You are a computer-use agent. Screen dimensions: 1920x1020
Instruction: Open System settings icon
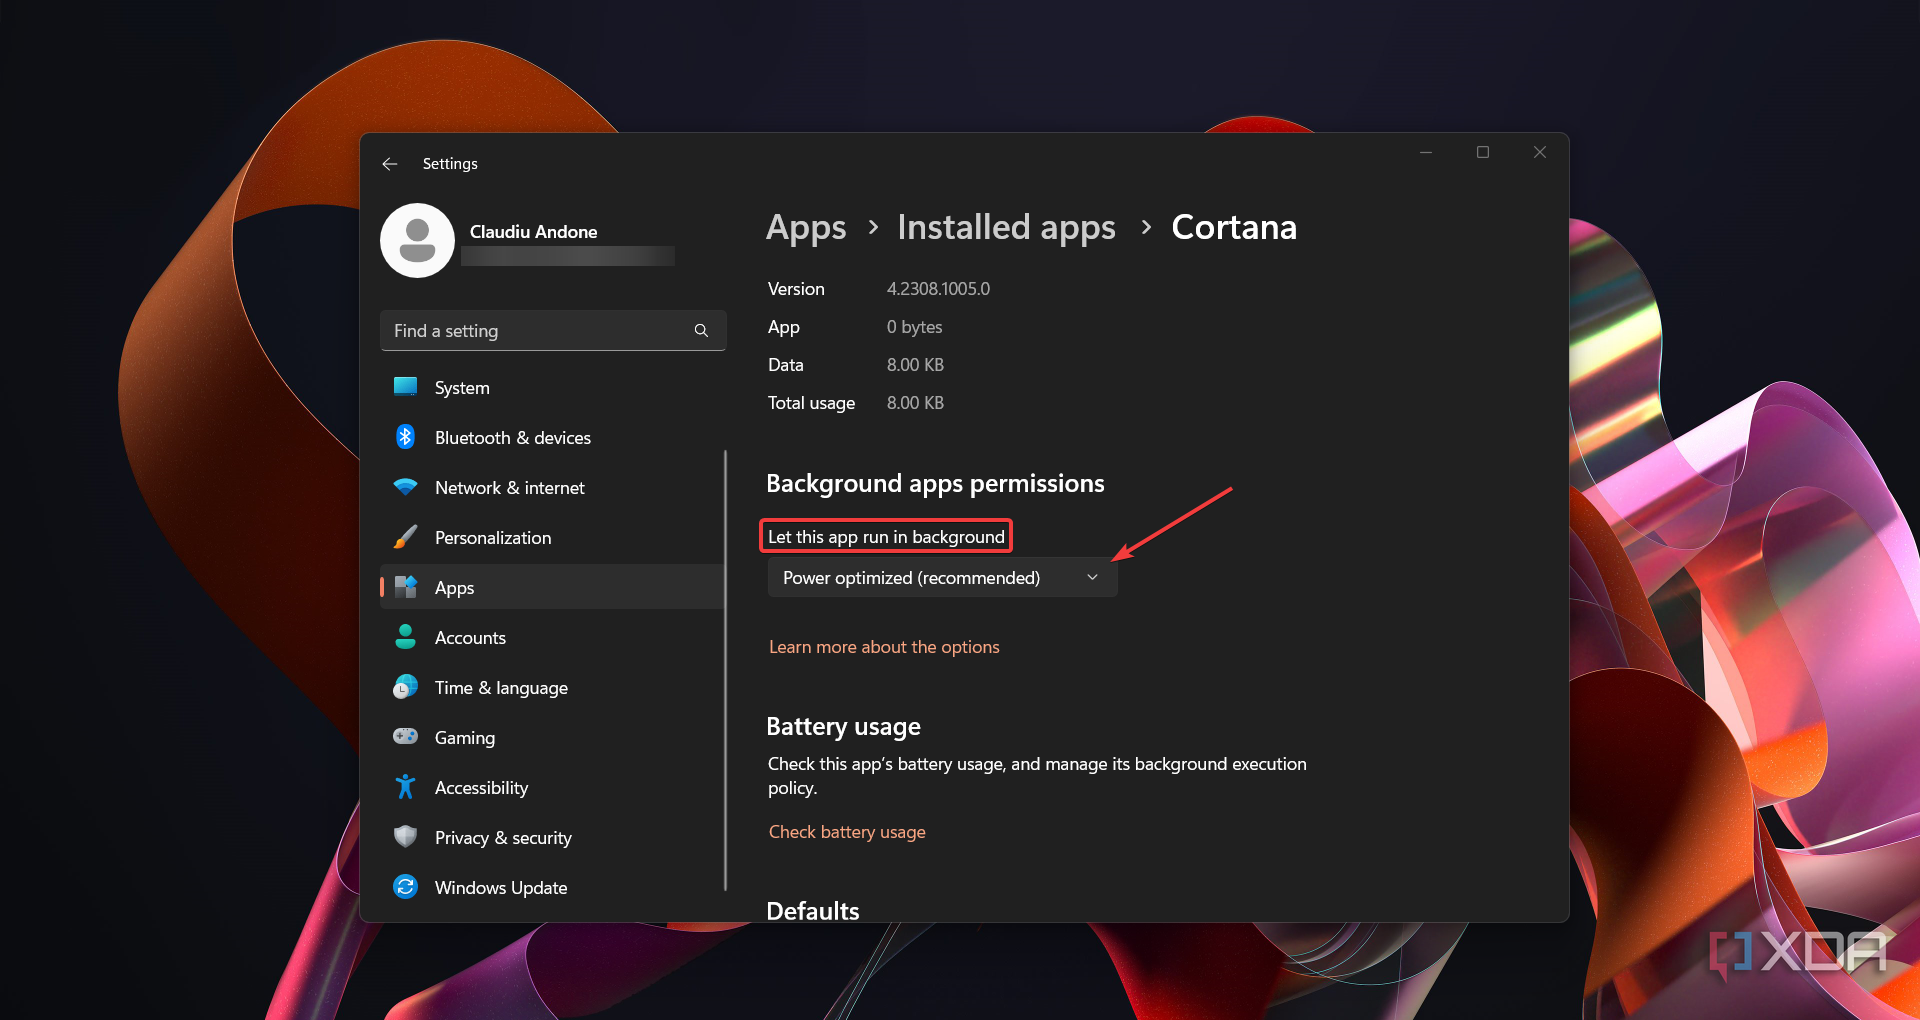coord(405,387)
